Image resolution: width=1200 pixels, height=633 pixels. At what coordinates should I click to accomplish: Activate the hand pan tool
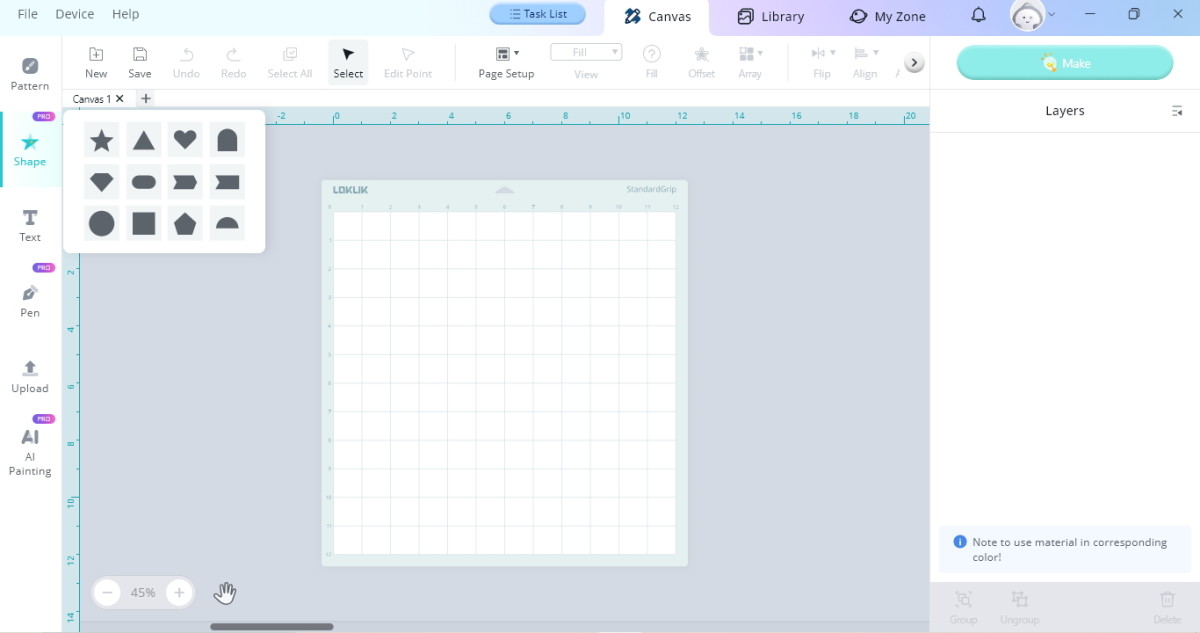[225, 593]
